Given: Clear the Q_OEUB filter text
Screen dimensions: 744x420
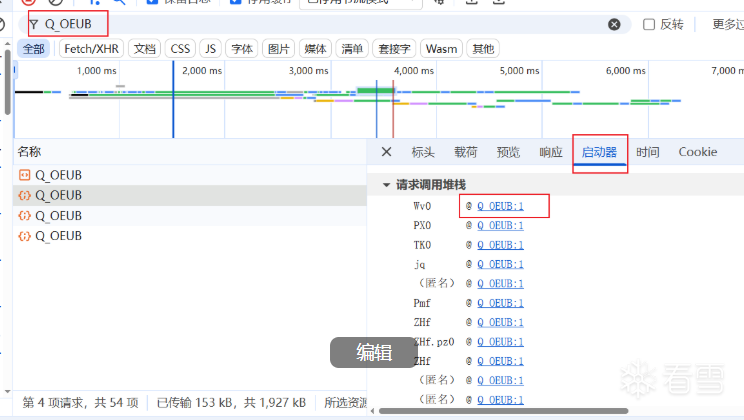Looking at the screenshot, I should pos(614,24).
